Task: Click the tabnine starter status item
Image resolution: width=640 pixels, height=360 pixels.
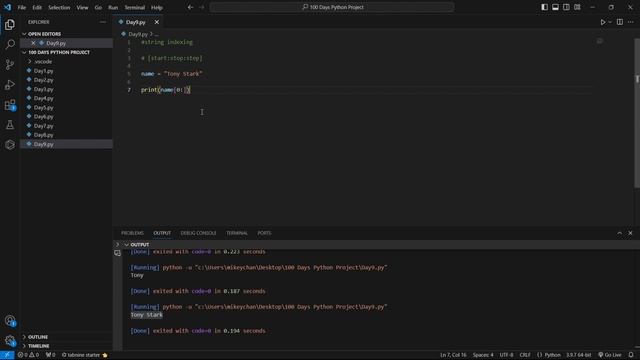Action: pos(84,355)
